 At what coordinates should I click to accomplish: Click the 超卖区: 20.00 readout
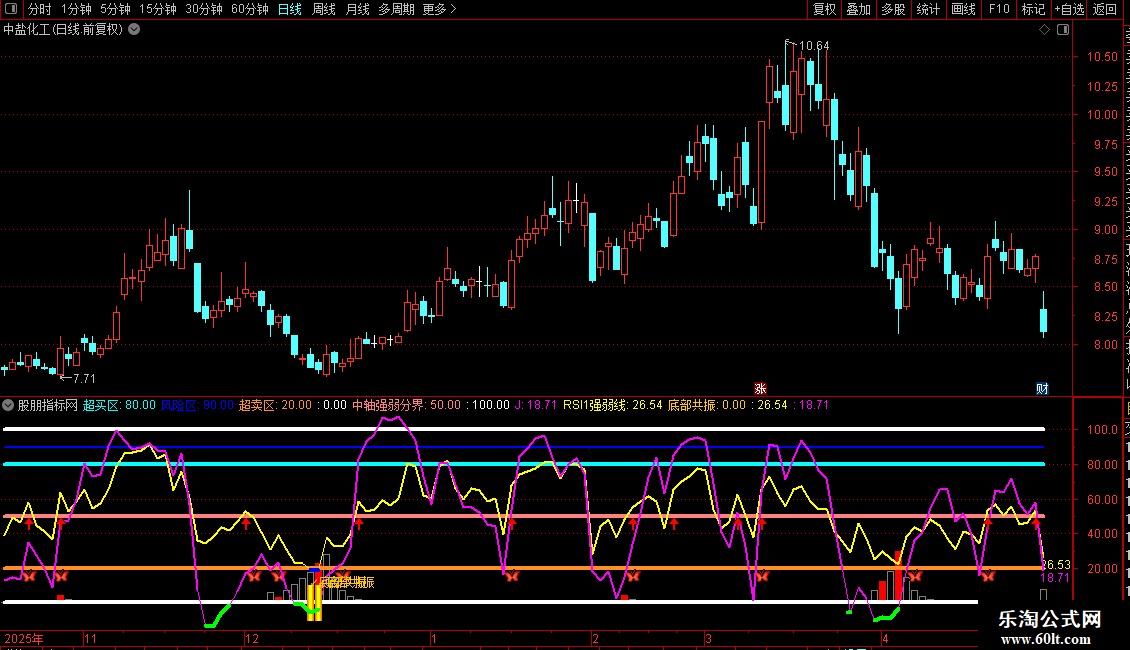coord(275,405)
